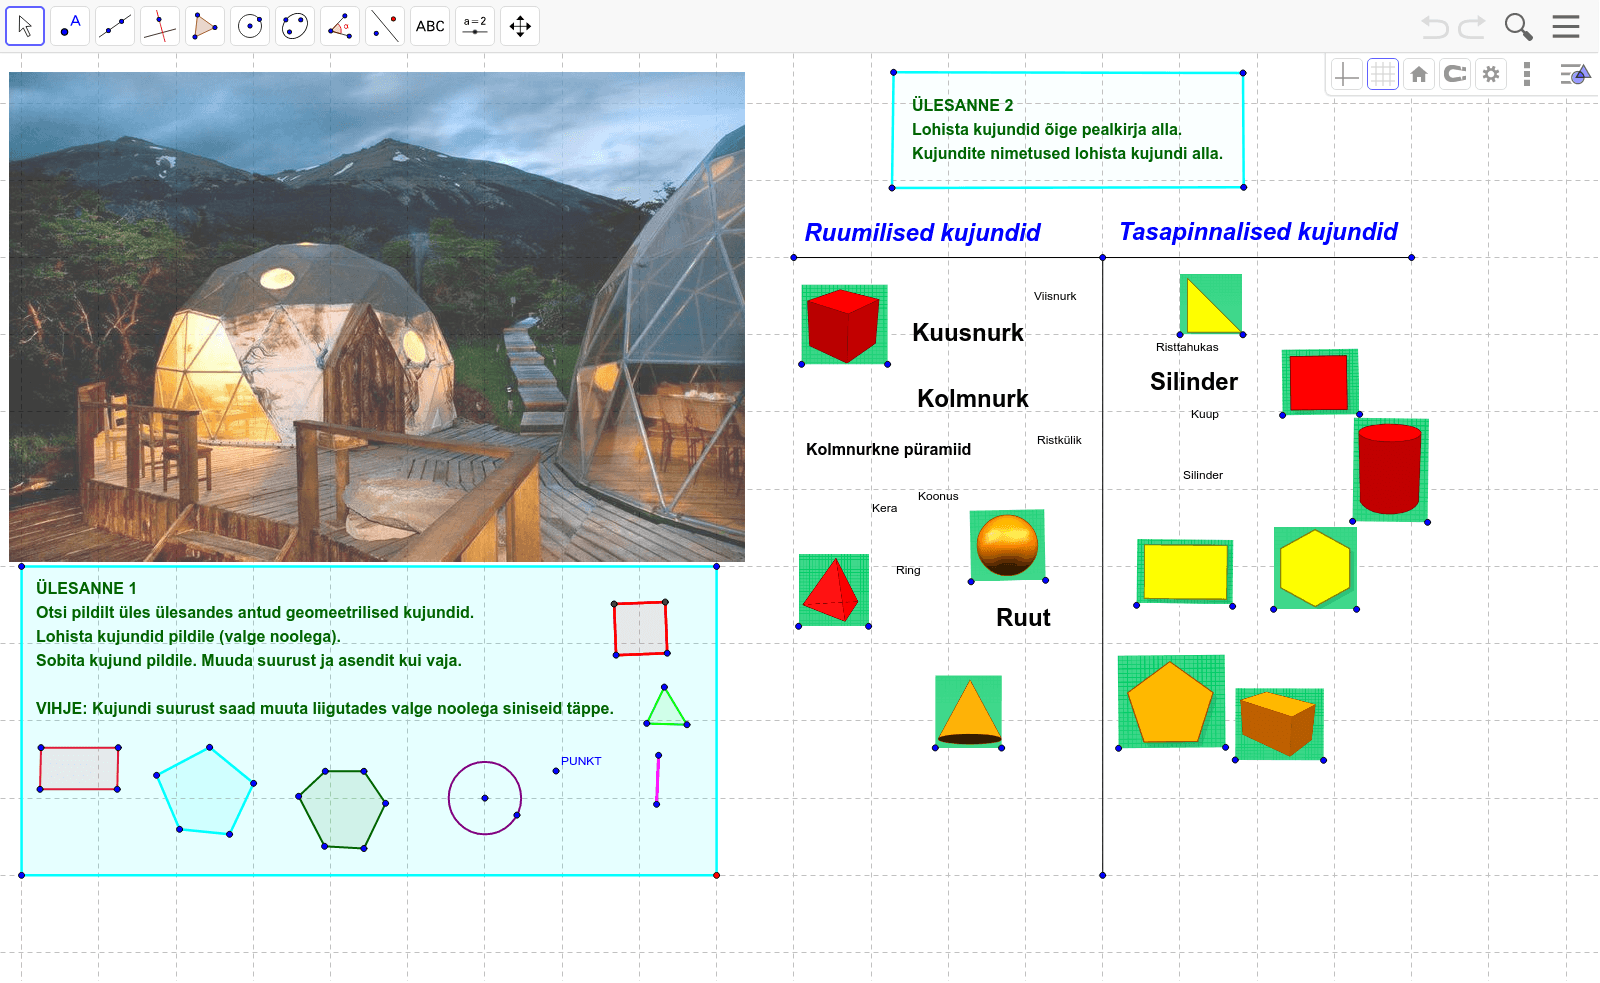
Task: Select the red-outlined rectangle shape
Action: coord(79,768)
